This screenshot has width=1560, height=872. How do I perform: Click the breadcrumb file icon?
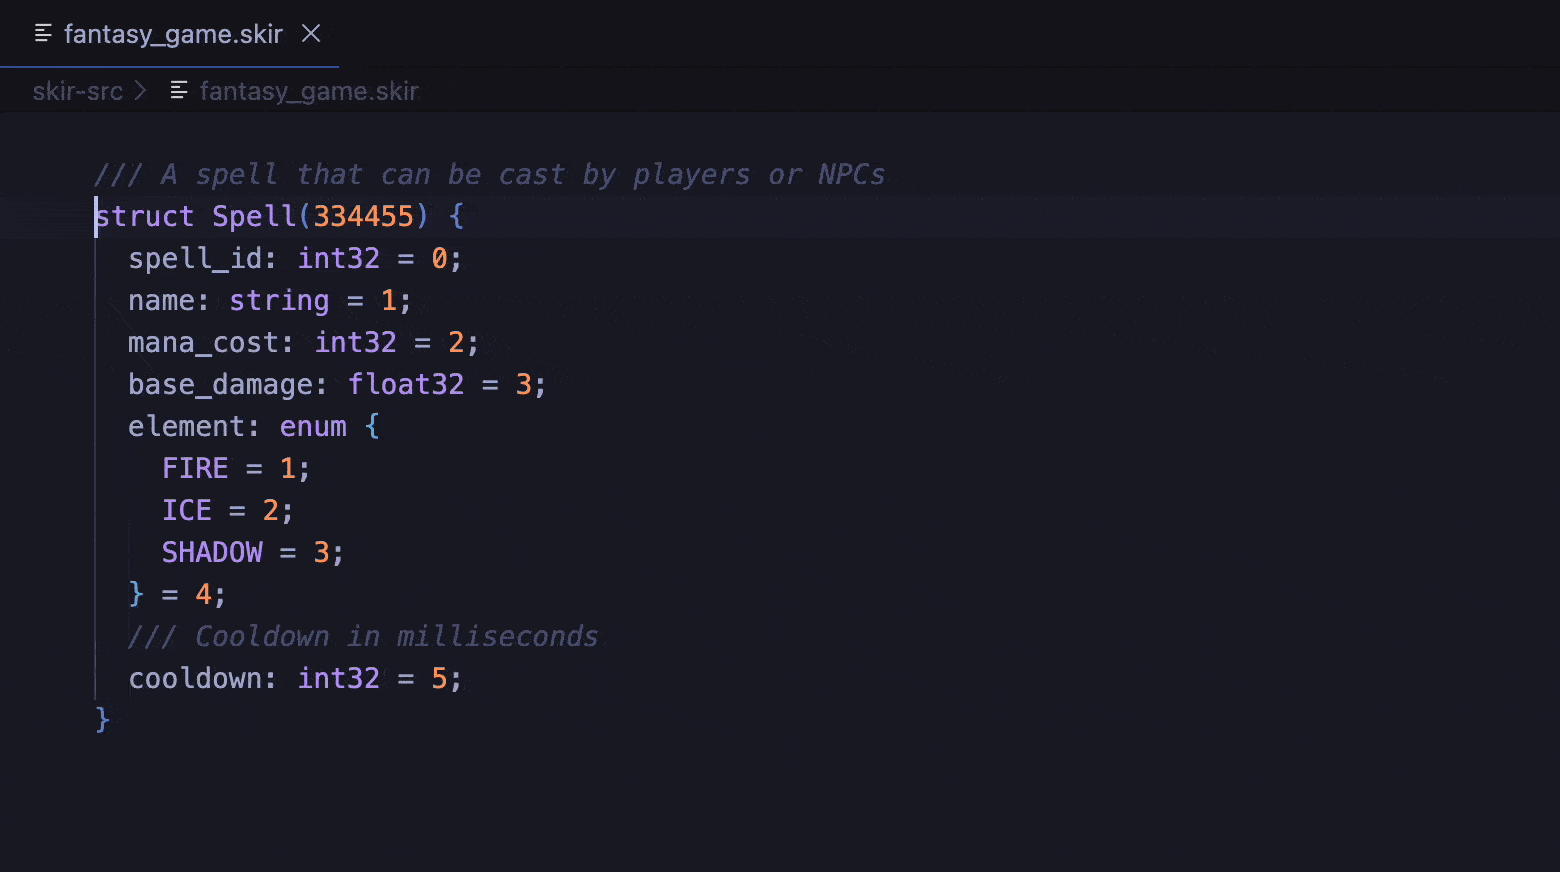[x=179, y=91]
